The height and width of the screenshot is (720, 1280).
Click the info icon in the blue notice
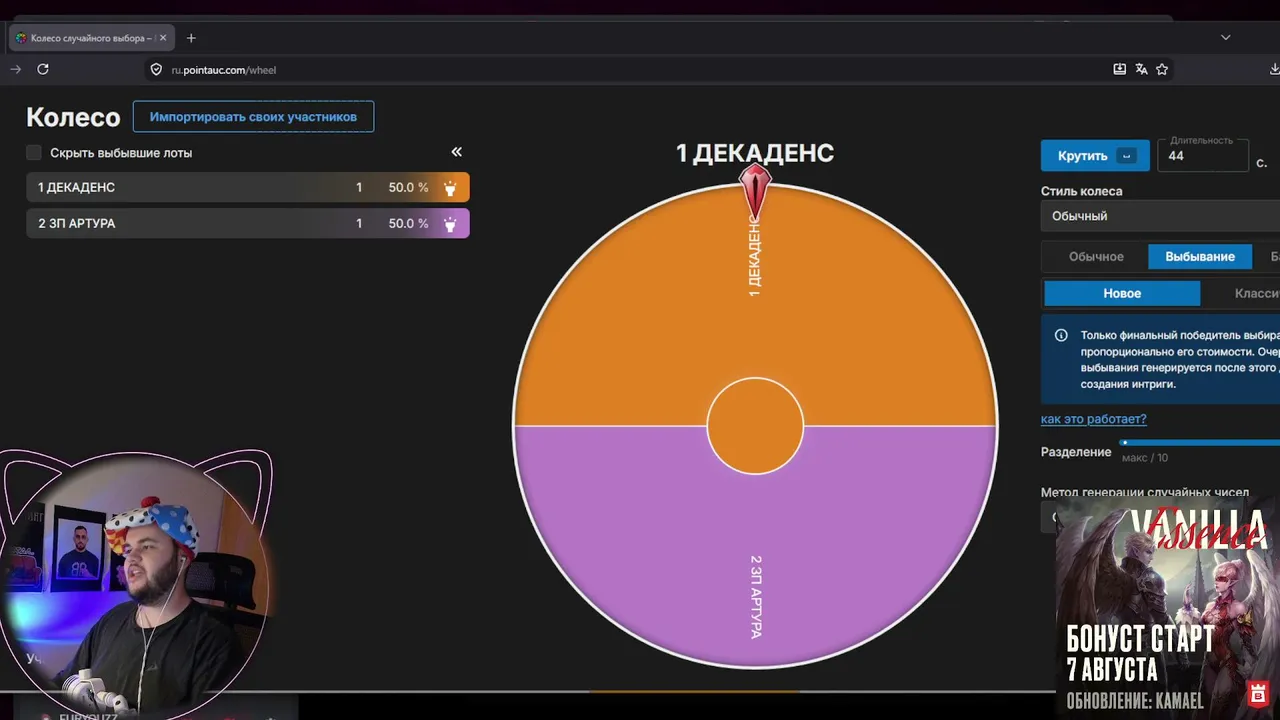1061,336
